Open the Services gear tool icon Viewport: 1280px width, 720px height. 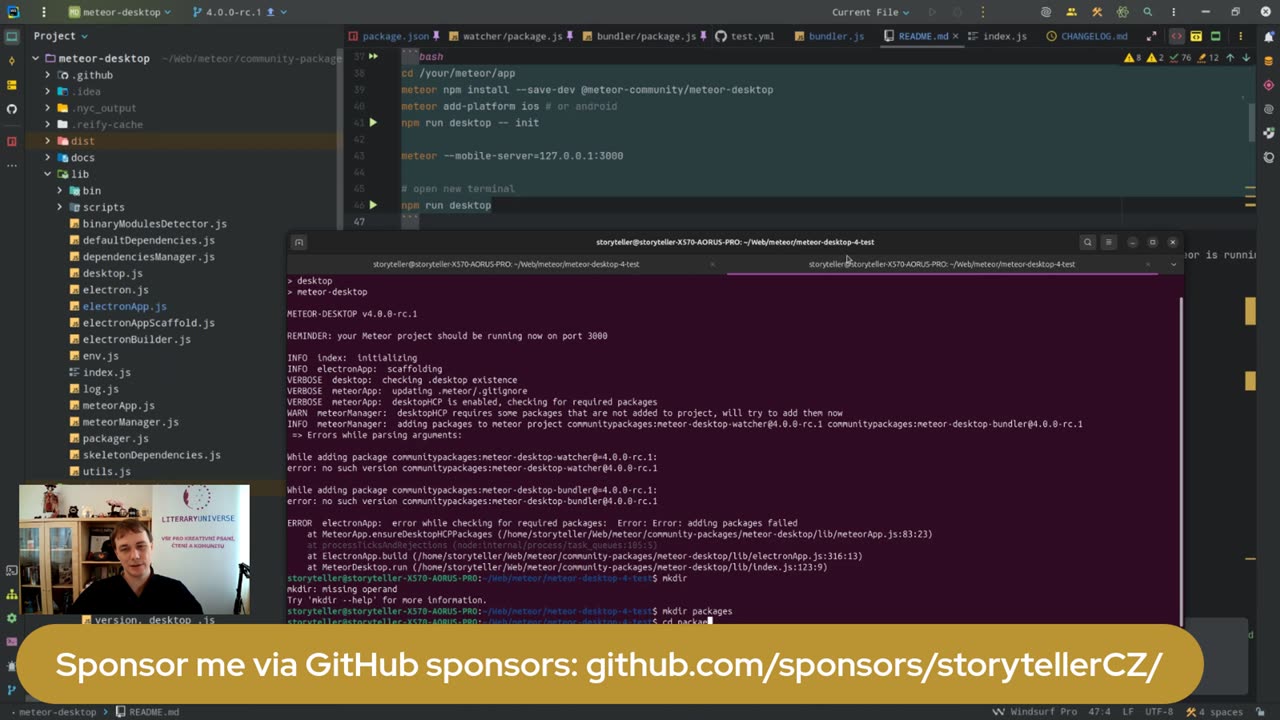coord(12,618)
